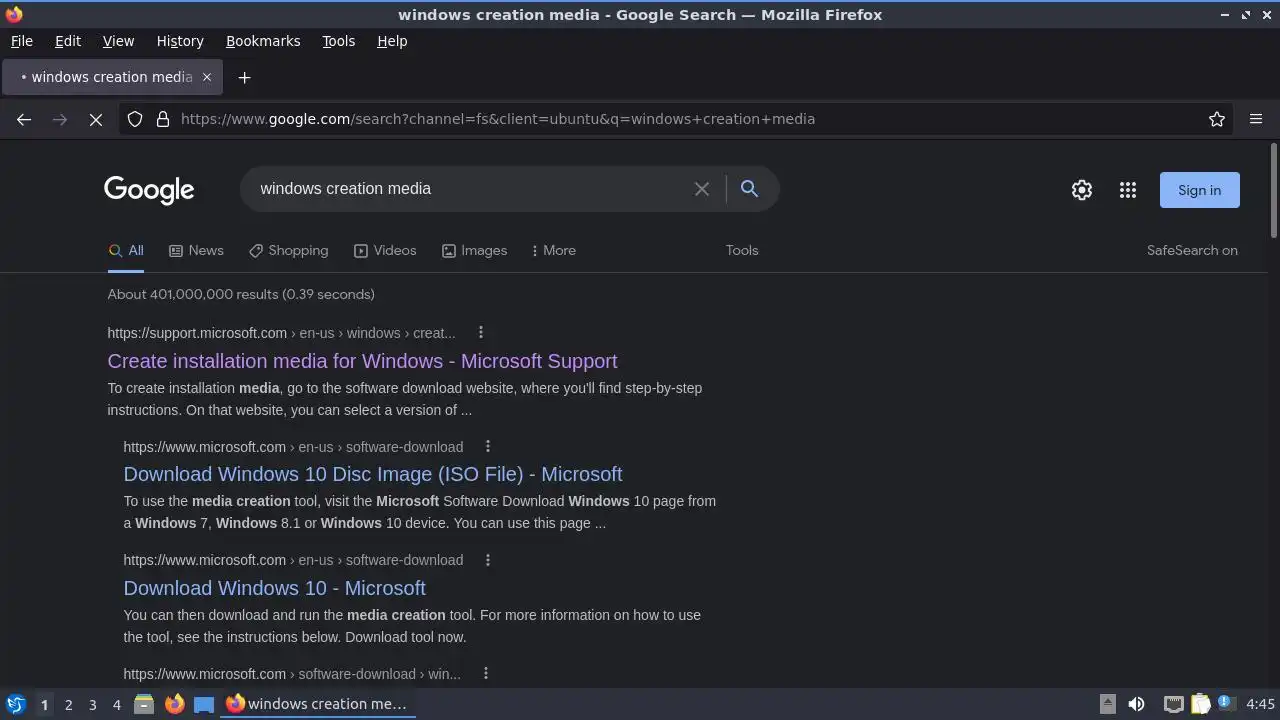Click the 4:45 clock in taskbar
This screenshot has width=1280, height=720.
coord(1260,704)
